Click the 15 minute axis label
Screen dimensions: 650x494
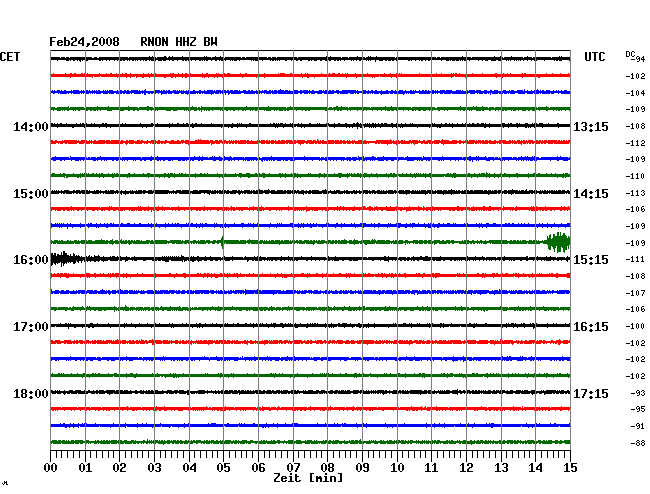tap(570, 468)
